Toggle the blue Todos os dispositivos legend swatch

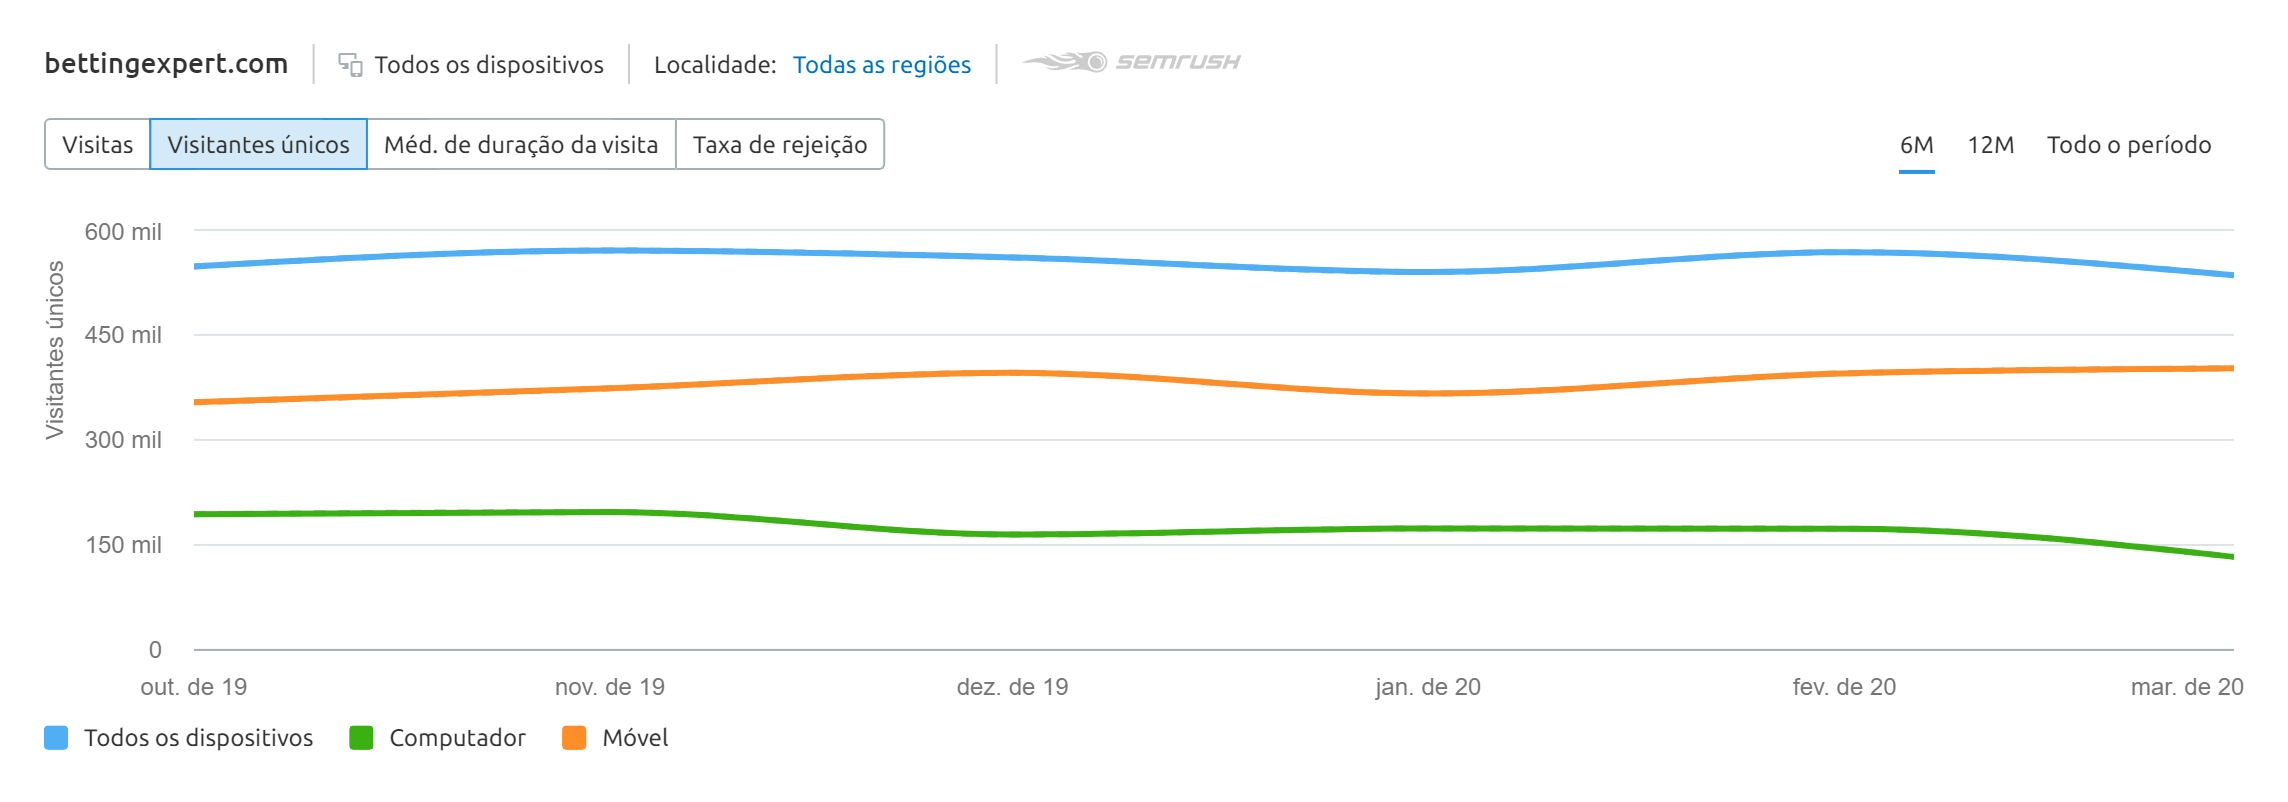click(x=56, y=738)
